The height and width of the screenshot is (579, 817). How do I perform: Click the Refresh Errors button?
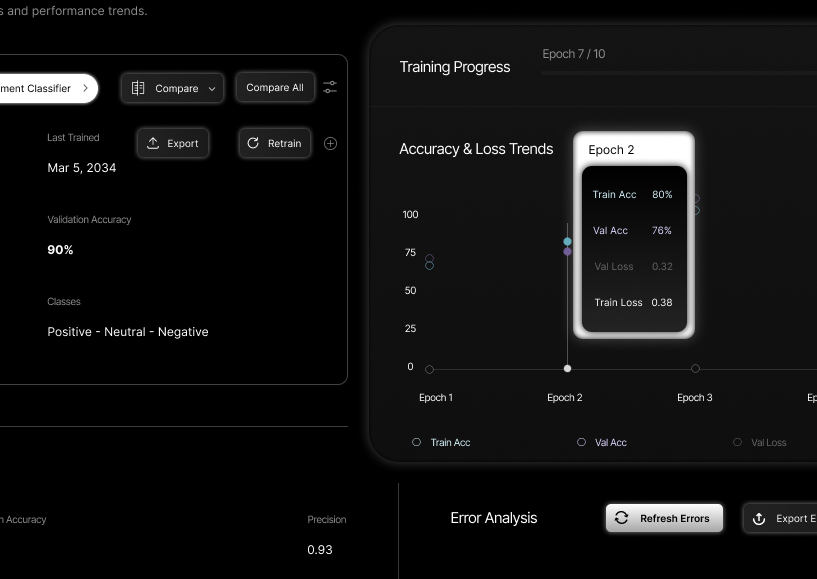pyautogui.click(x=664, y=518)
